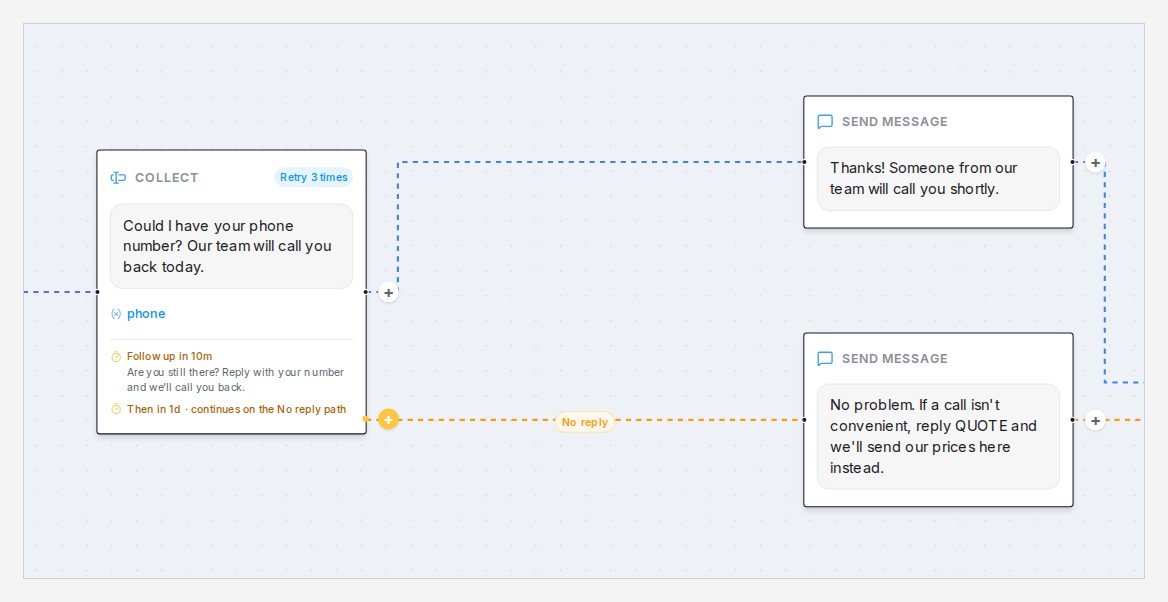Click the Collect node type icon
Screen dimensions: 1168x602
118,177
